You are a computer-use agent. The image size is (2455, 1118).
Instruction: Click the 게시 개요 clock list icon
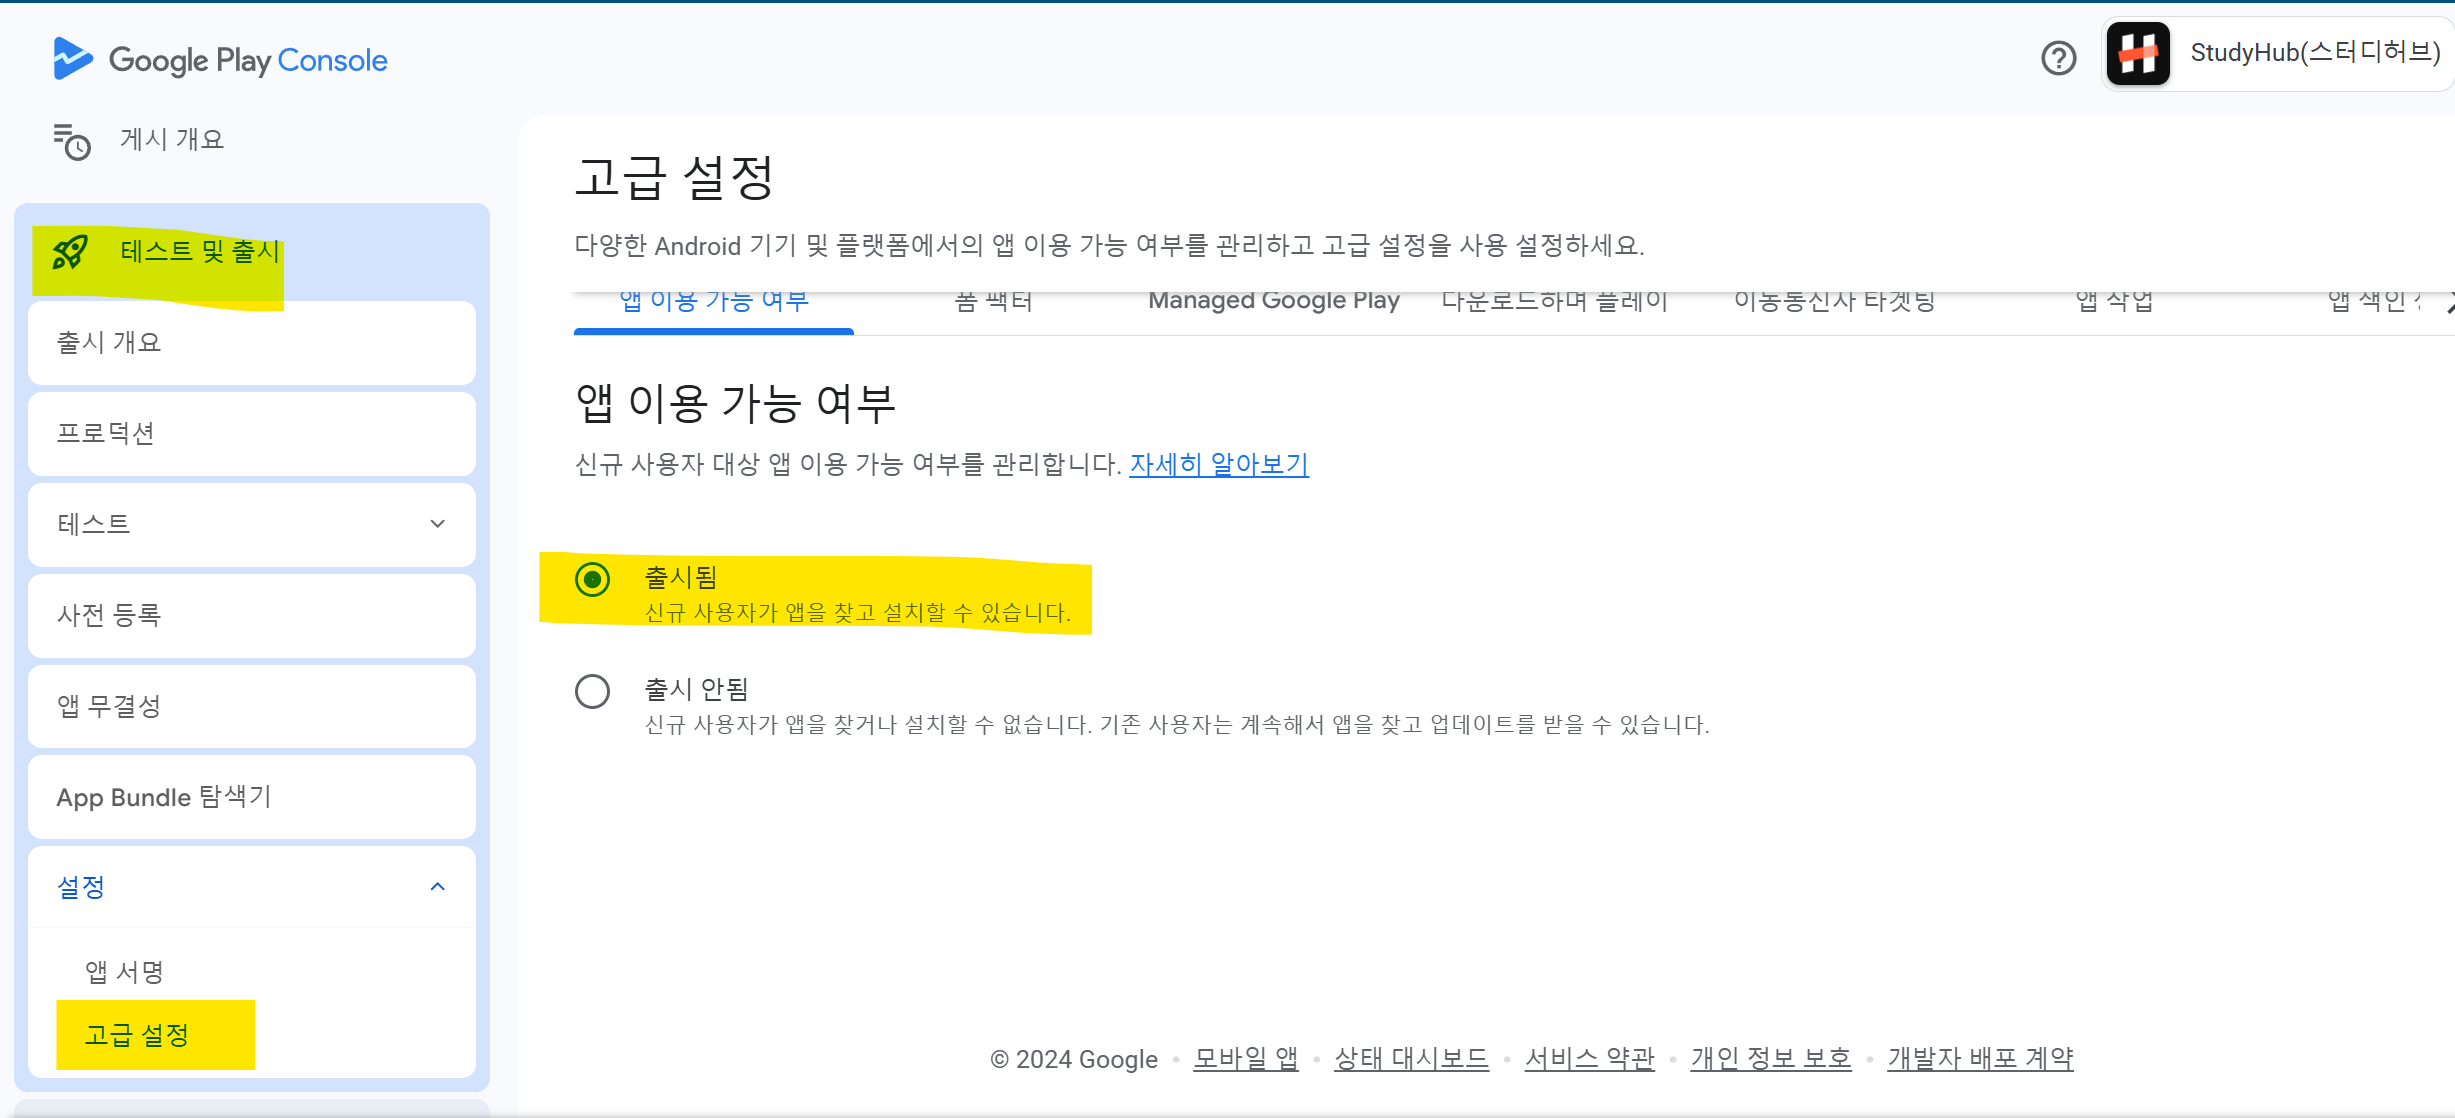[x=72, y=141]
